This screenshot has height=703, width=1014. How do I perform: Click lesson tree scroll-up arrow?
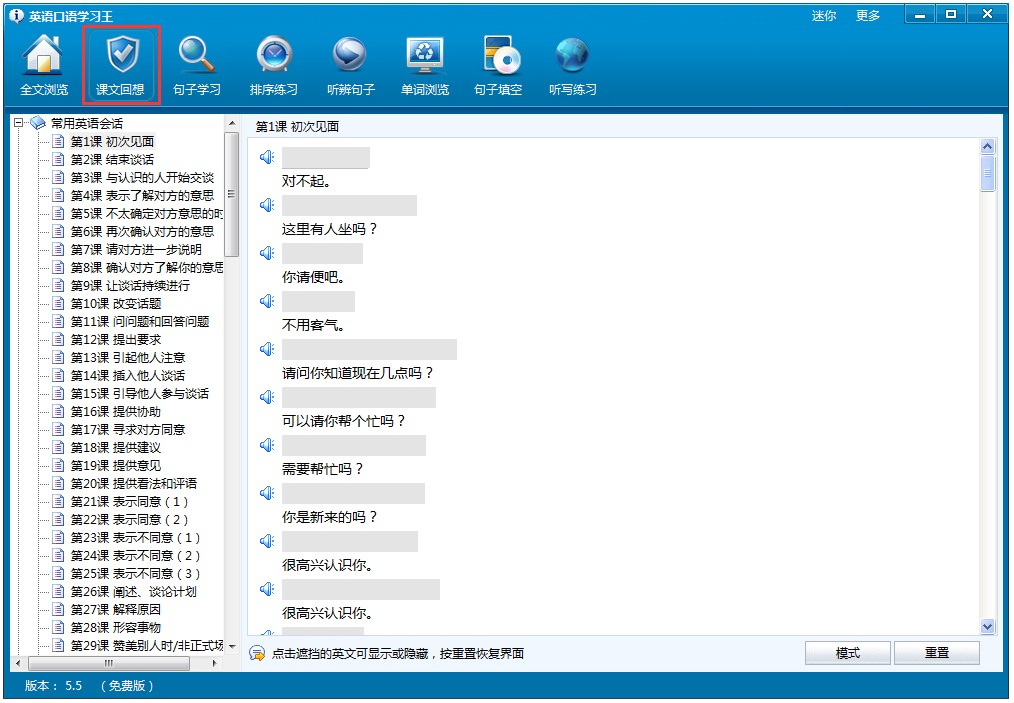click(232, 123)
